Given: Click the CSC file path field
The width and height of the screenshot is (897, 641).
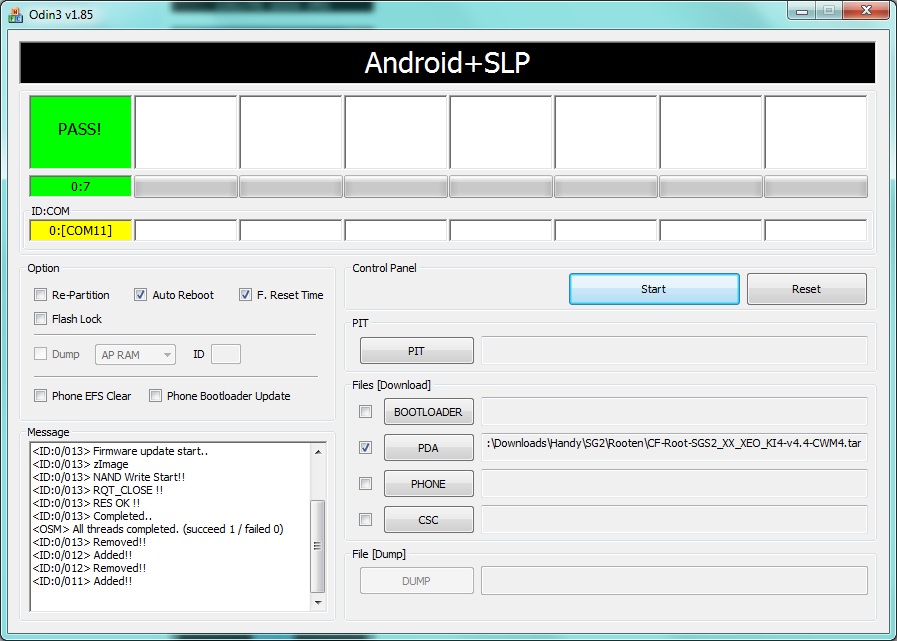Looking at the screenshot, I should [x=674, y=520].
